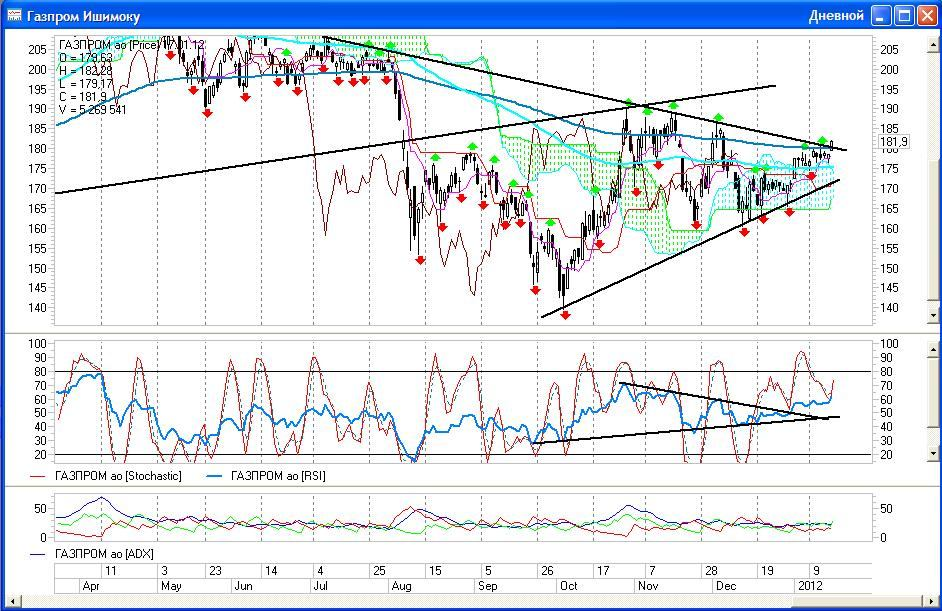
Task: Click the 2012 year label on time axis
Action: tap(809, 585)
